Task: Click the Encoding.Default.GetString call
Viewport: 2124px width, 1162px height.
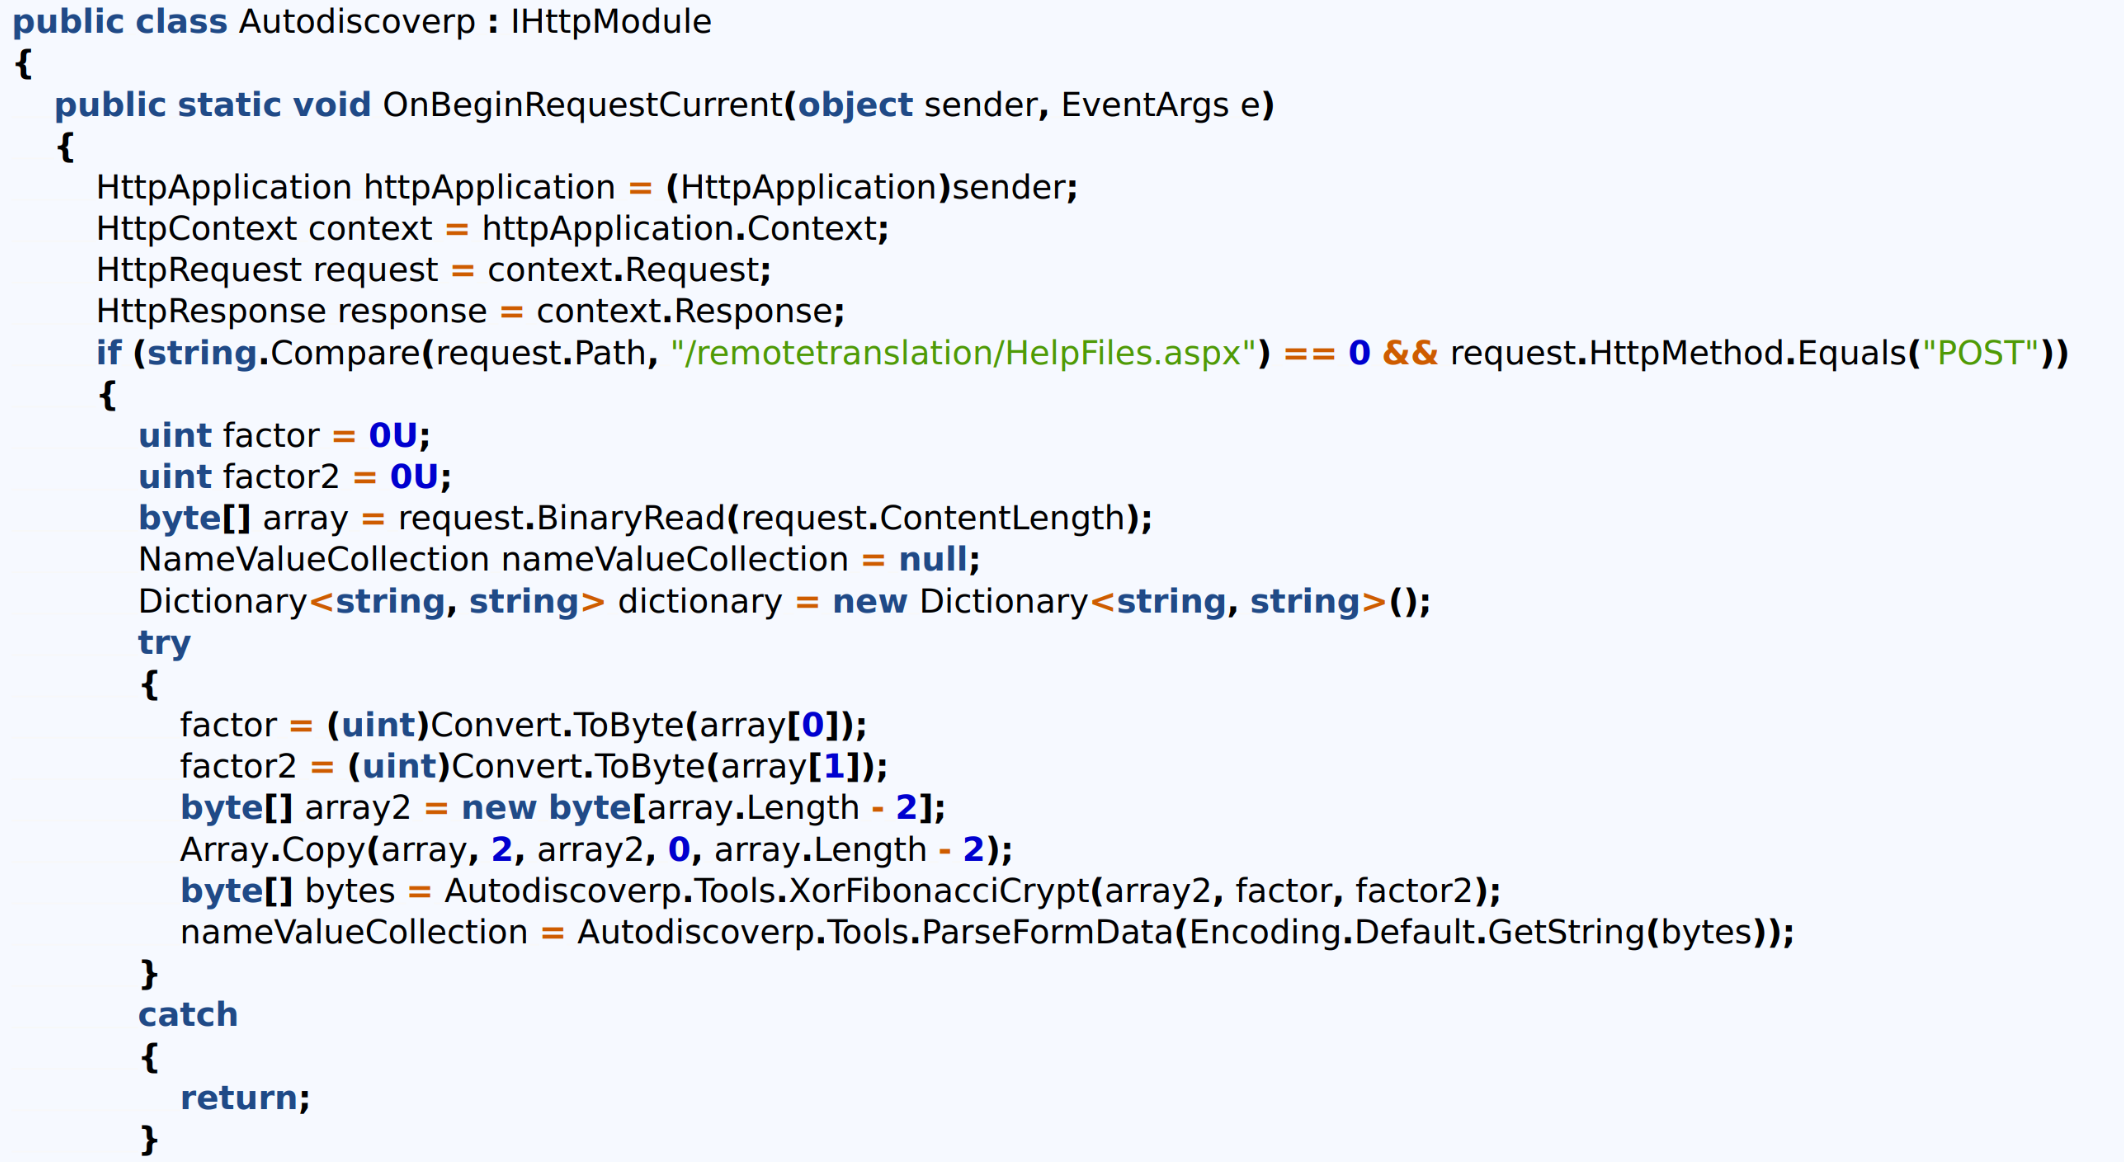Action: [x=1415, y=932]
